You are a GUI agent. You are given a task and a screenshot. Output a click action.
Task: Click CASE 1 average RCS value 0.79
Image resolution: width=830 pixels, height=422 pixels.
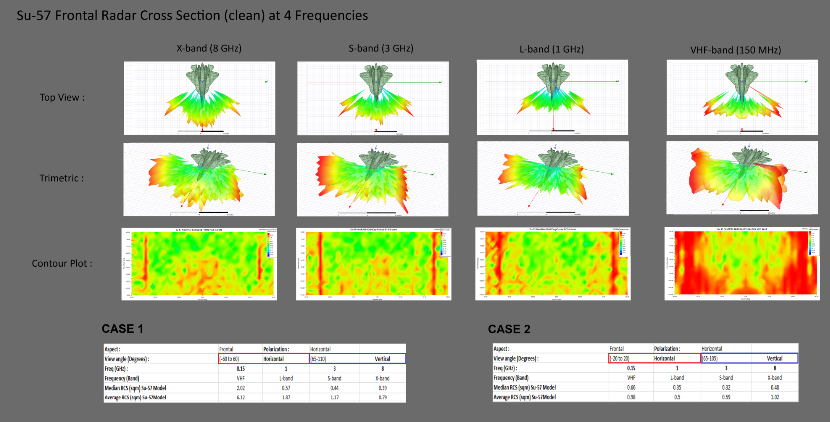382,397
